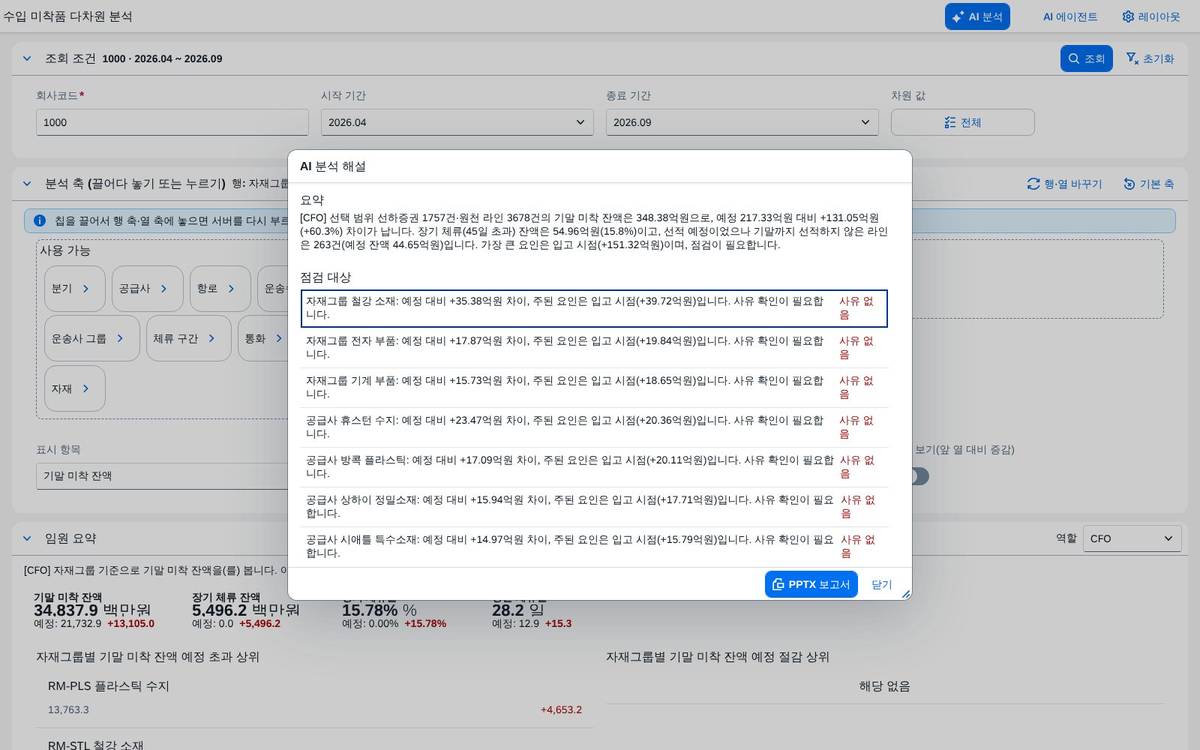Screen dimensions: 1200x750
Task: Click the chevron on 자재 chip
Action: coord(85,388)
